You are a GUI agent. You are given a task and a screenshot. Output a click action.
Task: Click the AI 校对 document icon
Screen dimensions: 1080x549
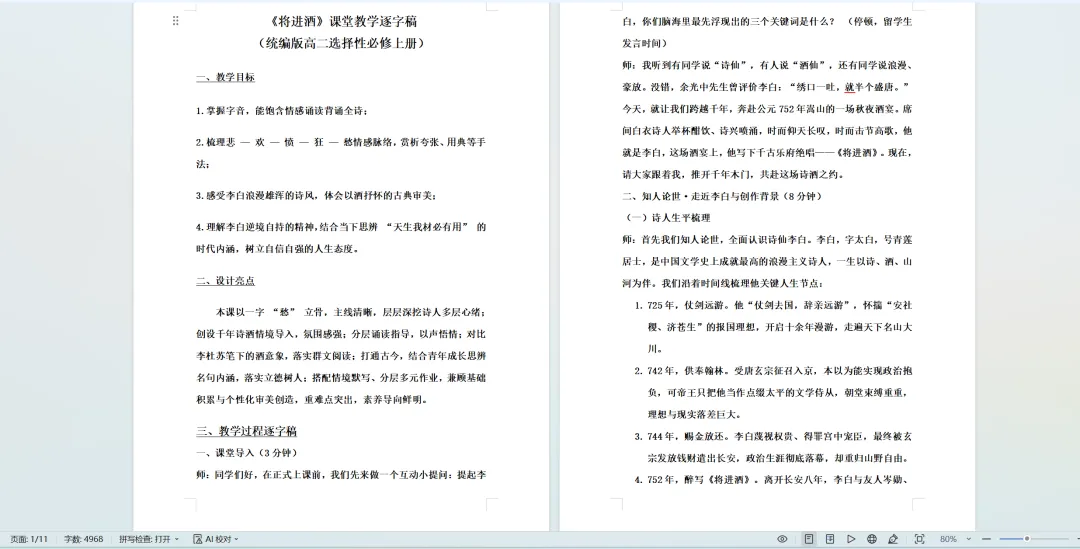(x=198, y=539)
